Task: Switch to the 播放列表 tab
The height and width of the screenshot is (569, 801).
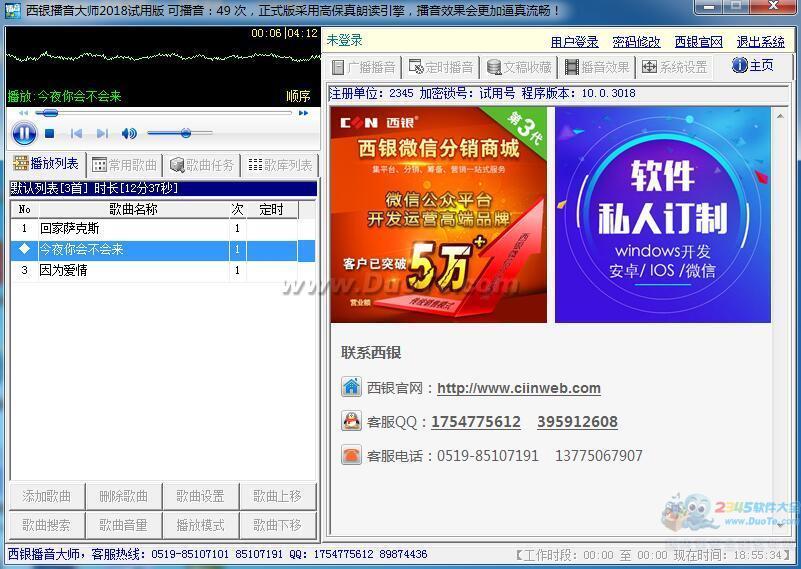Action: (x=46, y=164)
